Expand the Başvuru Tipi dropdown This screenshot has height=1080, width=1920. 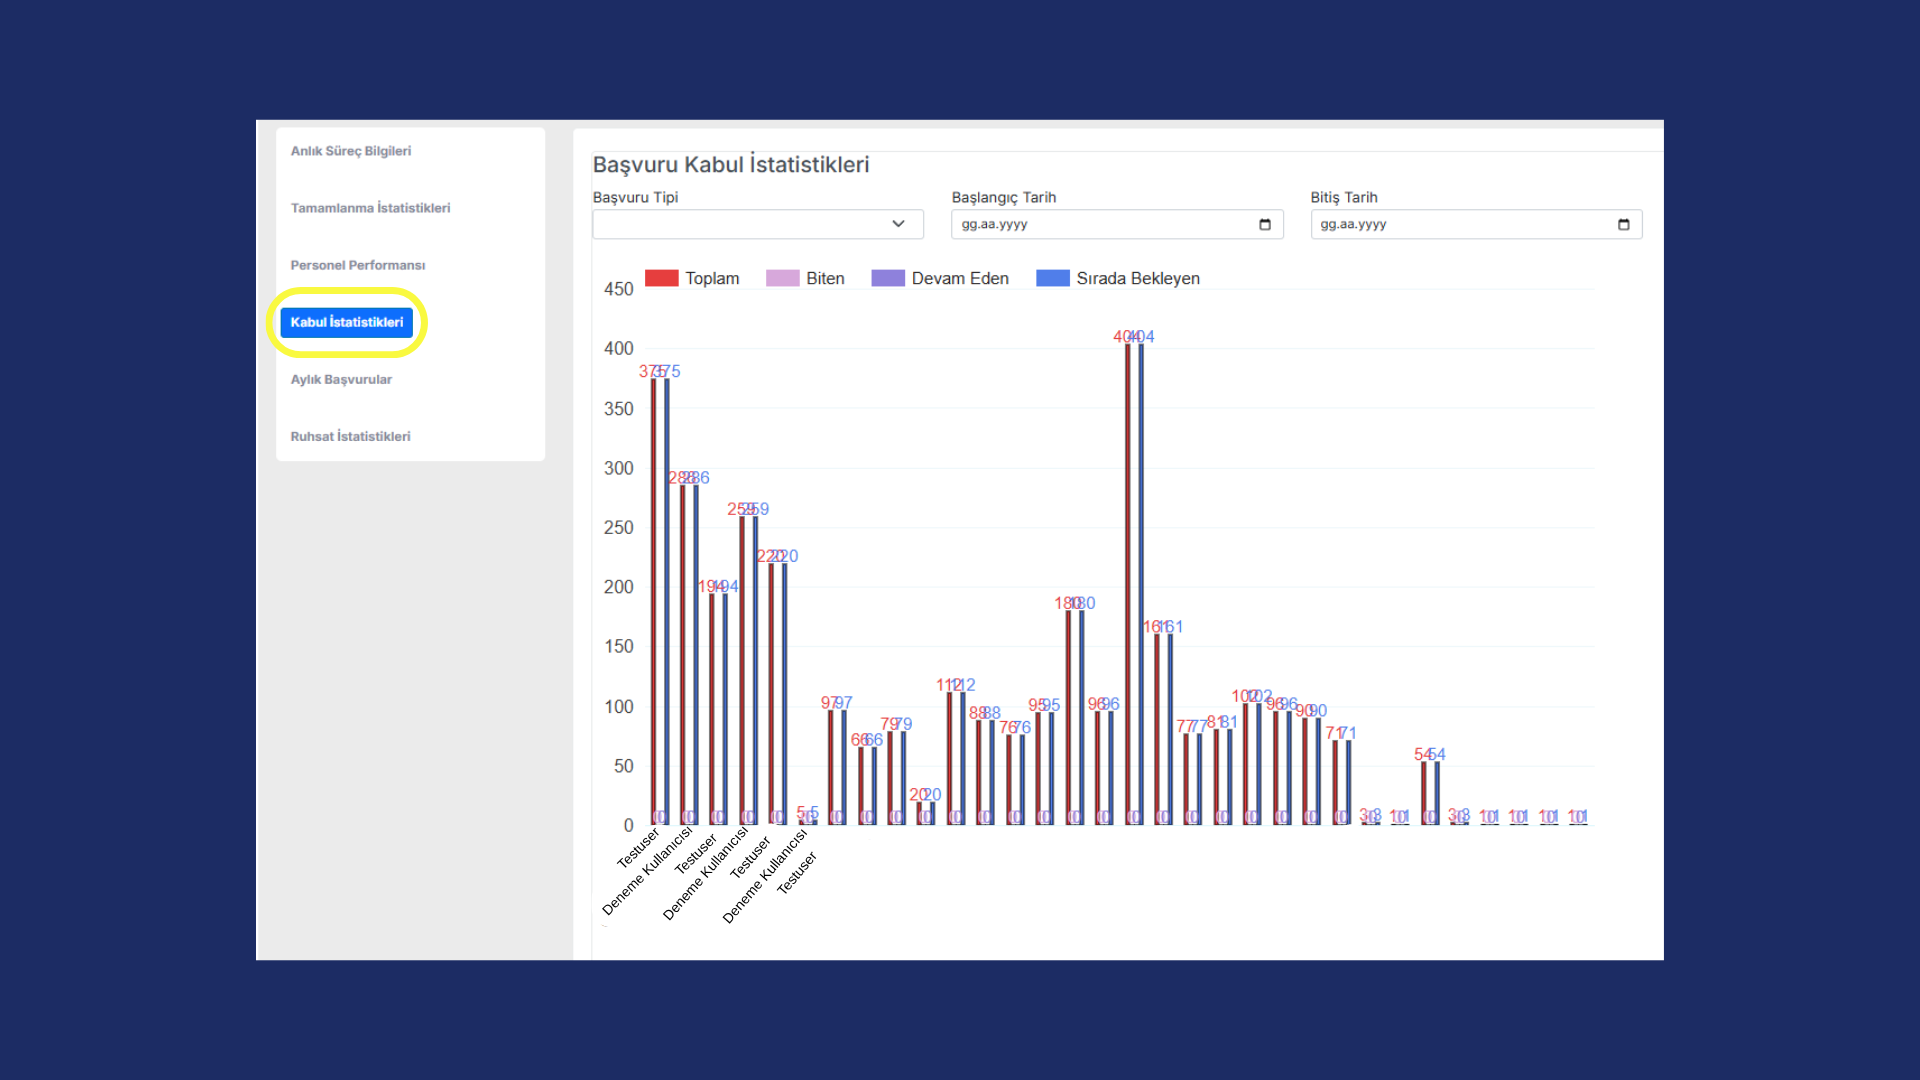pos(758,224)
